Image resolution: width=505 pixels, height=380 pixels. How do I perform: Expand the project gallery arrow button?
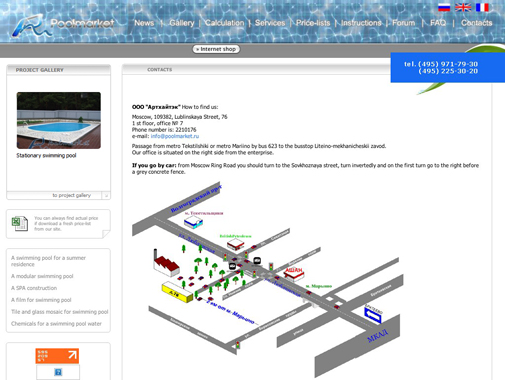[x=106, y=195]
